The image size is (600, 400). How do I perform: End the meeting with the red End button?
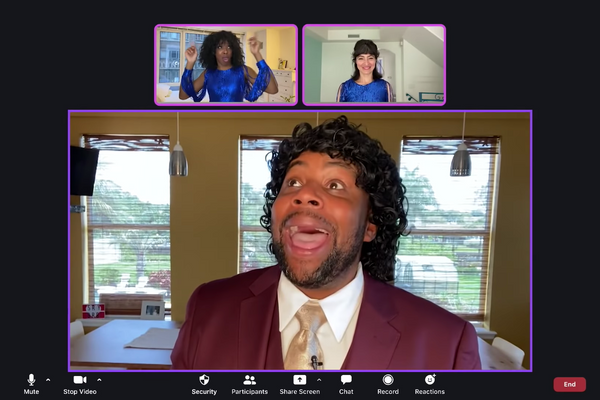coord(569,384)
